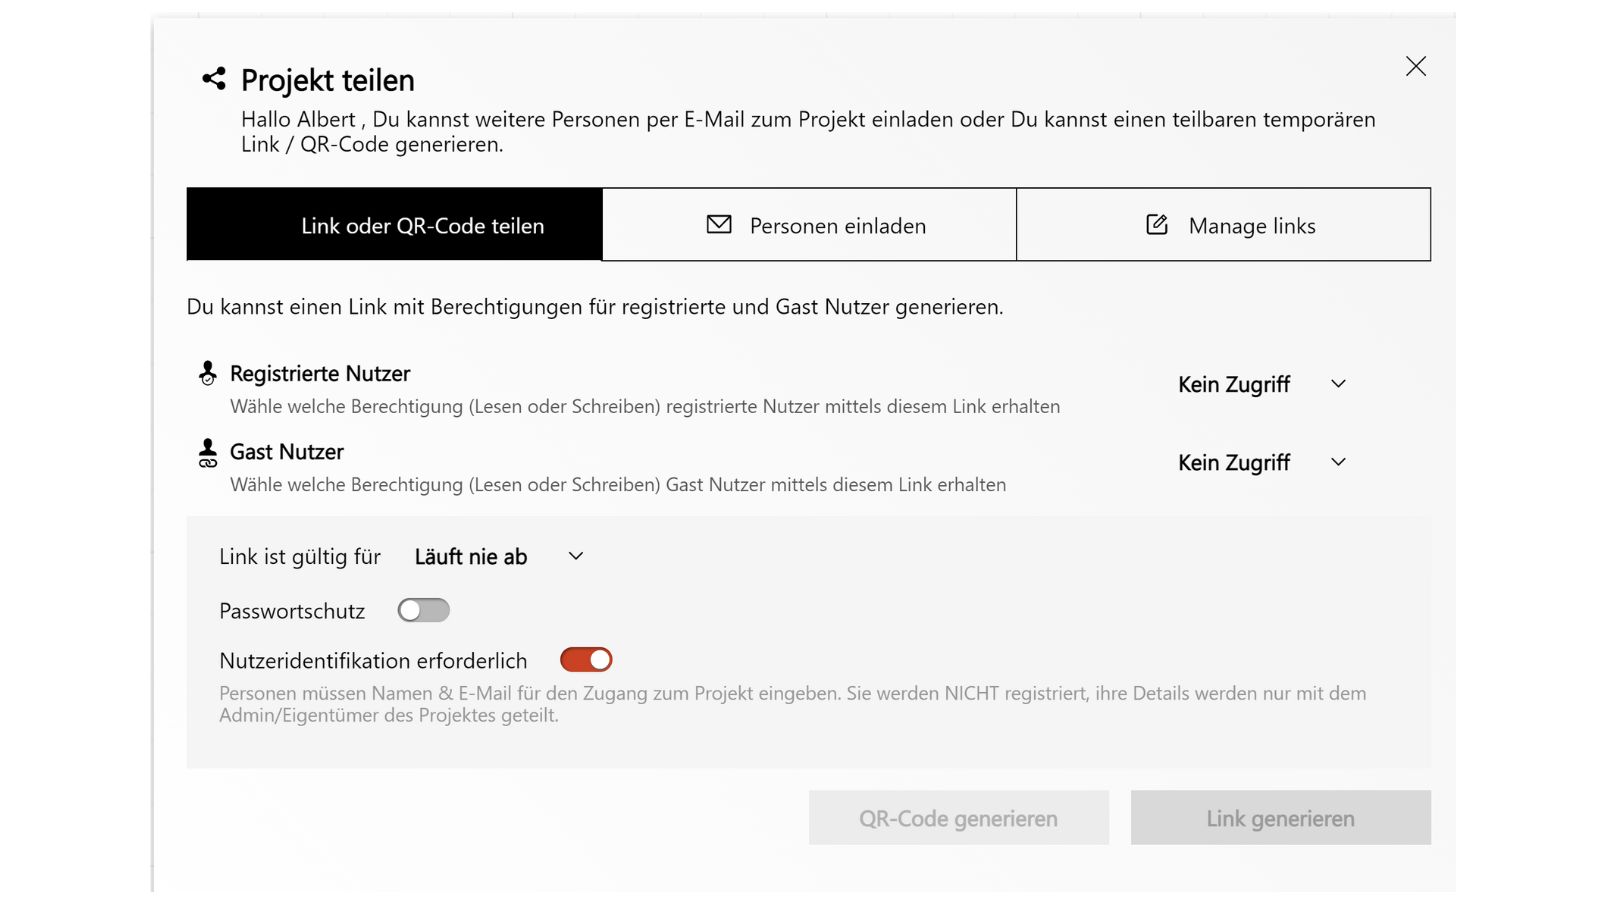The width and height of the screenshot is (1600, 900).
Task: Open the Kein Zugriff dropdown for Registrierte Nutzer
Action: point(1262,384)
